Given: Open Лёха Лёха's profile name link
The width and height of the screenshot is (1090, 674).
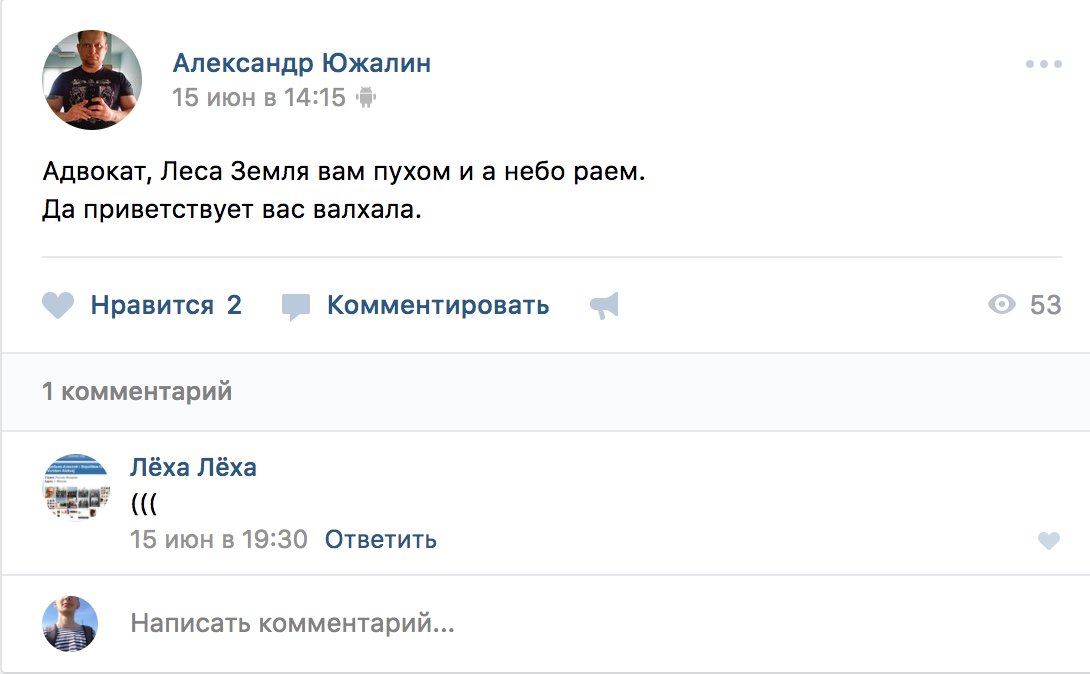Looking at the screenshot, I should coord(193,467).
